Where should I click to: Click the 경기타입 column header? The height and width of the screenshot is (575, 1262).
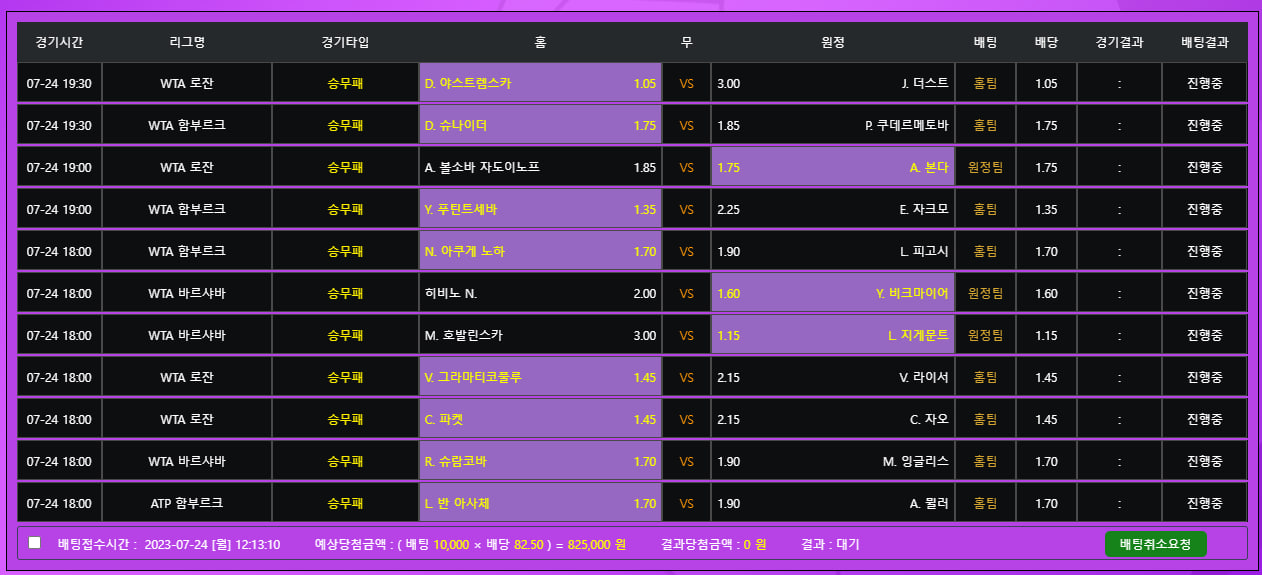[x=345, y=42]
